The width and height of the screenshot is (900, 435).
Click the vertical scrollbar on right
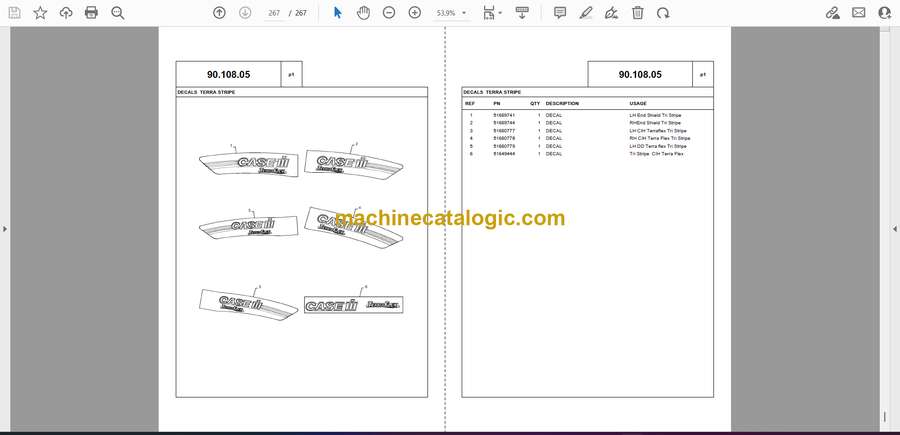(884, 229)
